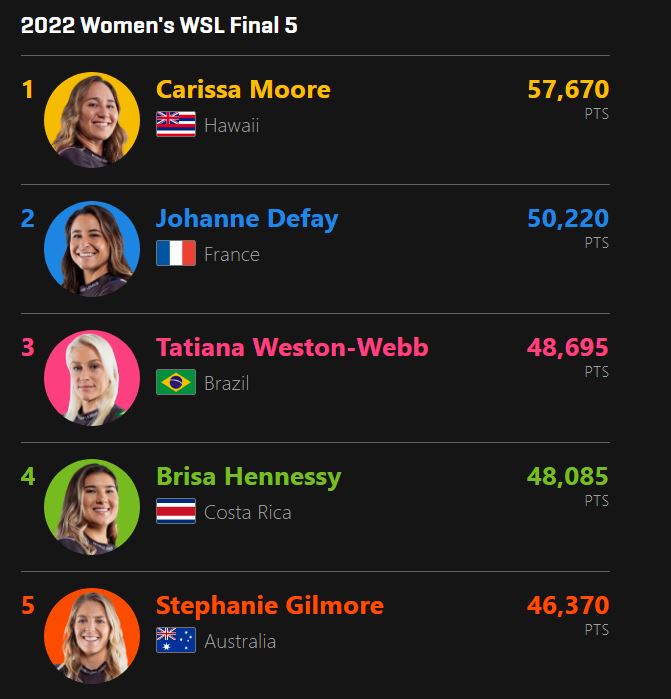Open Johanne Defay's profile photo
The width and height of the screenshot is (671, 699).
click(x=92, y=249)
